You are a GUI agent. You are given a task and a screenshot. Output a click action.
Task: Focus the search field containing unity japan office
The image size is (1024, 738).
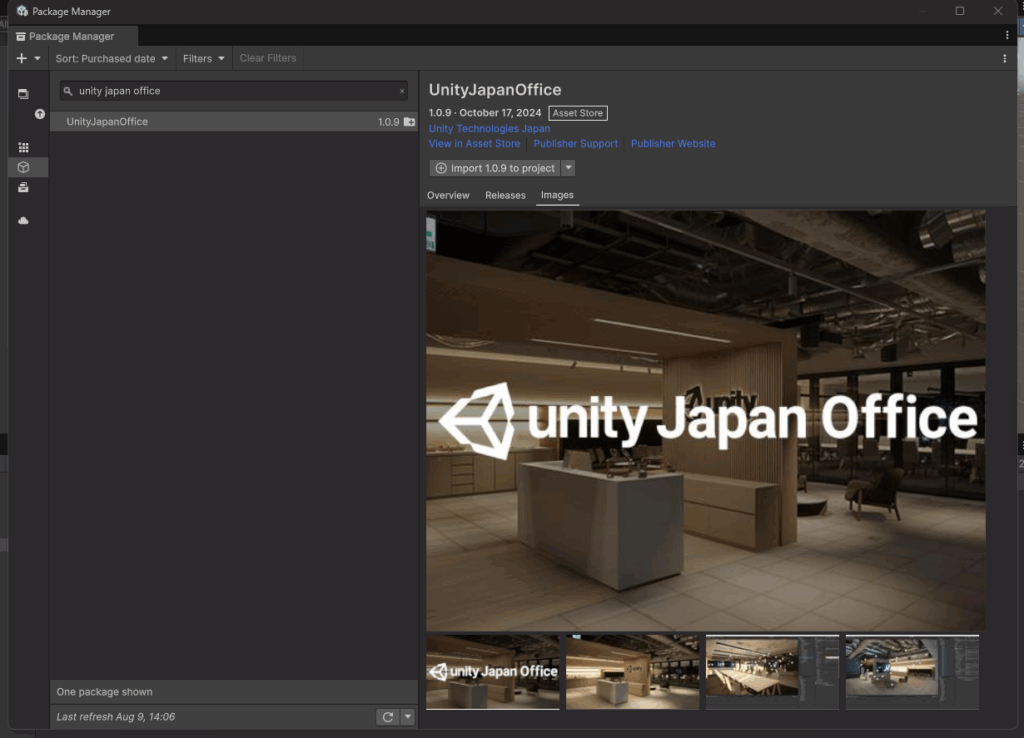click(x=233, y=91)
